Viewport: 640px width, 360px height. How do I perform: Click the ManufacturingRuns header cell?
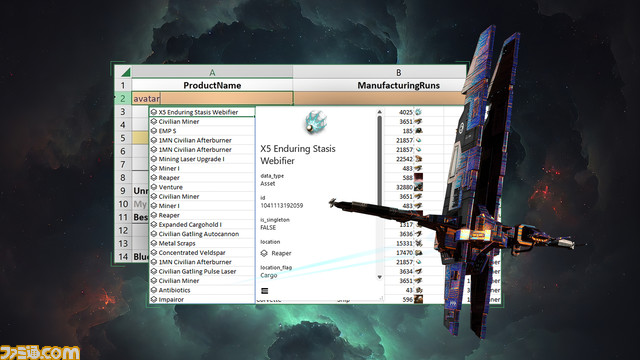[x=380, y=85]
